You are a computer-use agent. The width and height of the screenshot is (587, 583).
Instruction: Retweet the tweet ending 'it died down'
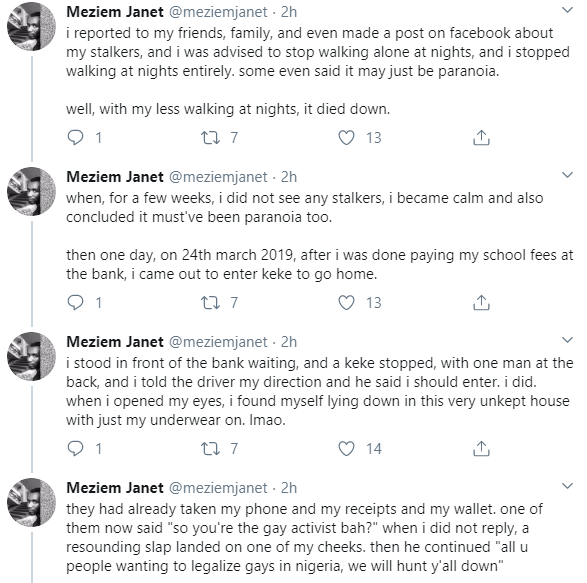(210, 137)
